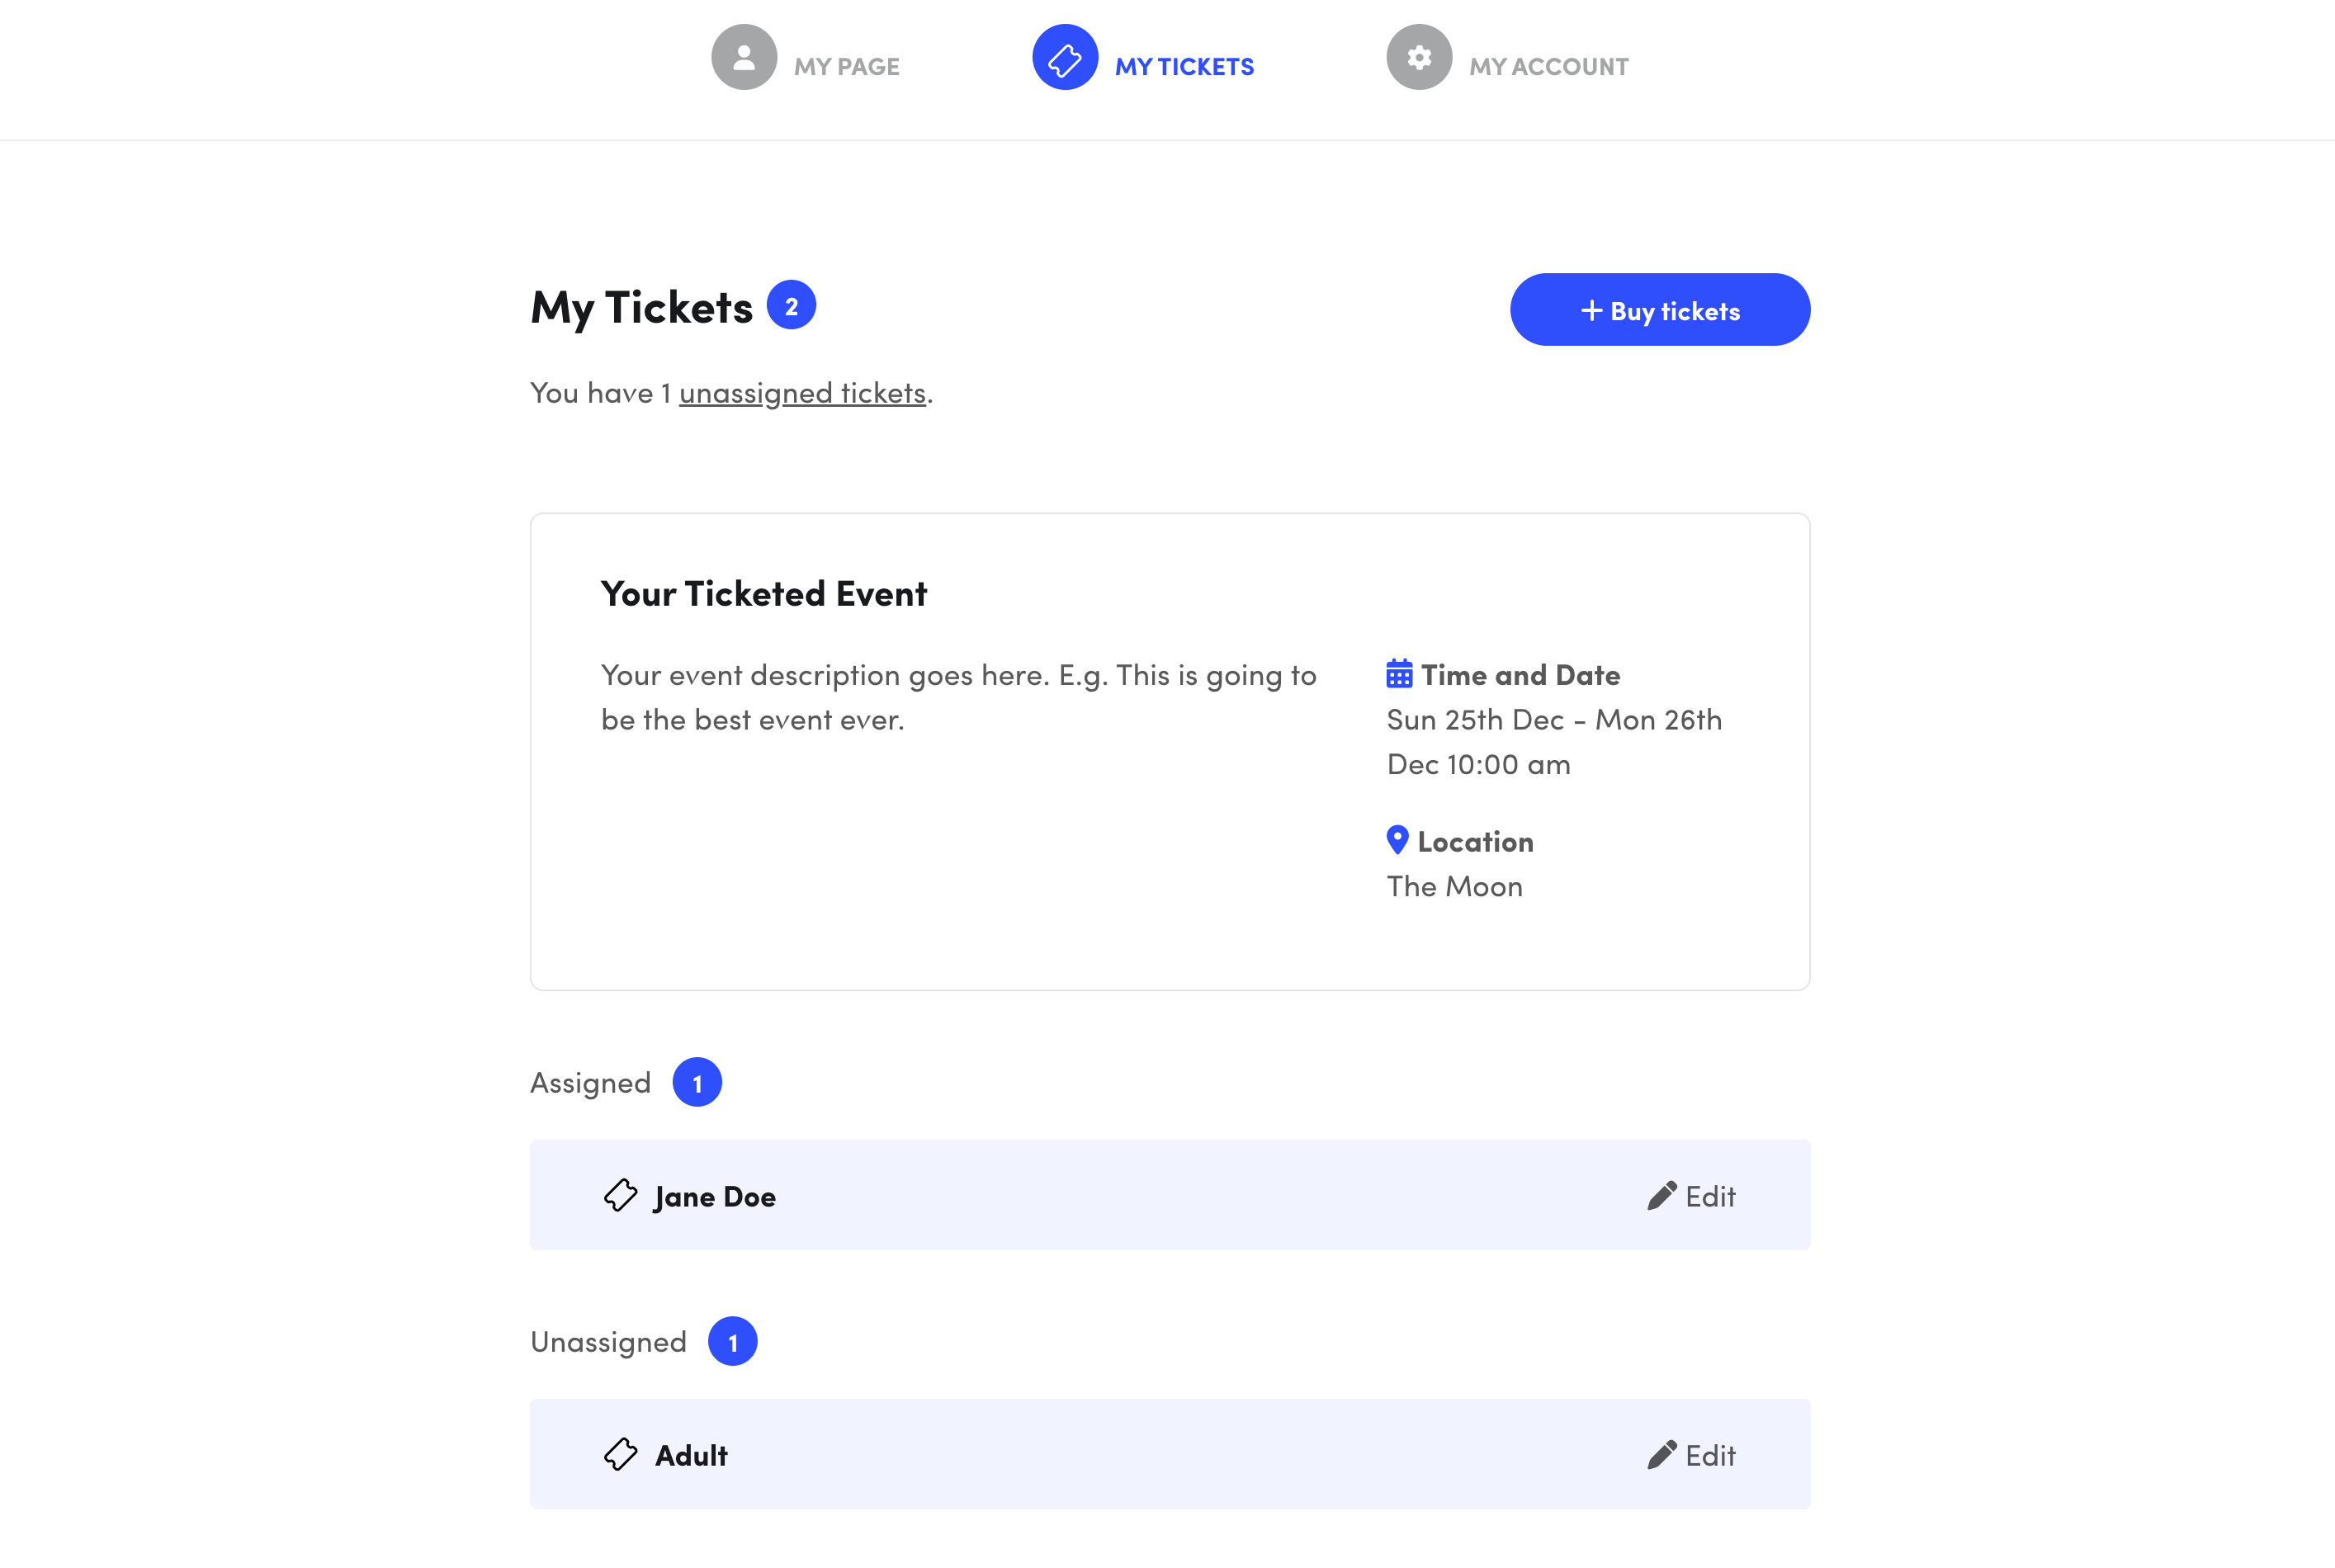This screenshot has height=1568, width=2335.
Task: Follow the unassigned tickets link
Action: click(x=802, y=393)
